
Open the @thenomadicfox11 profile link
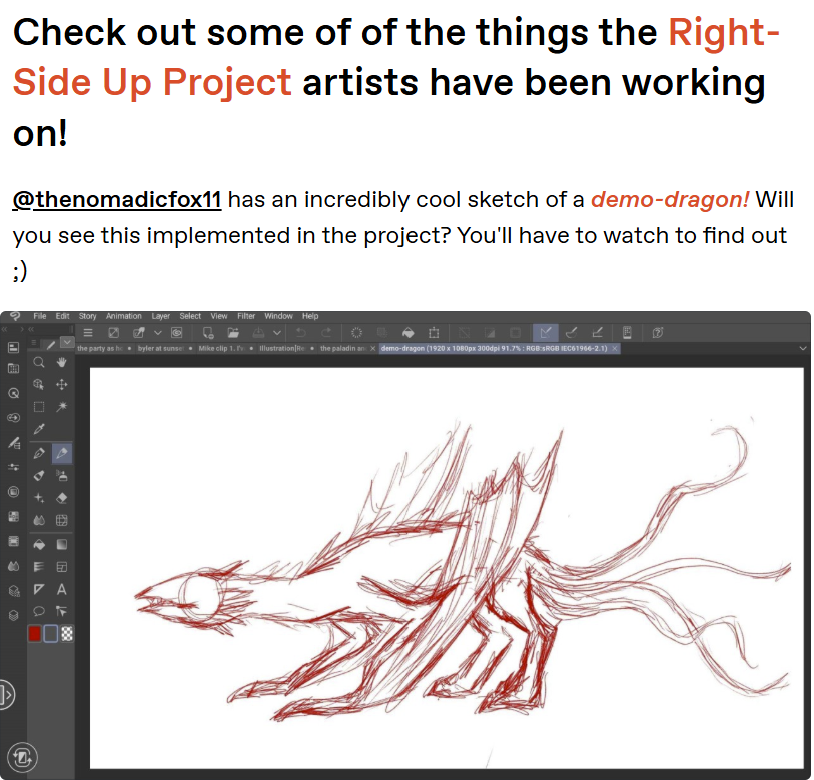coord(116,199)
